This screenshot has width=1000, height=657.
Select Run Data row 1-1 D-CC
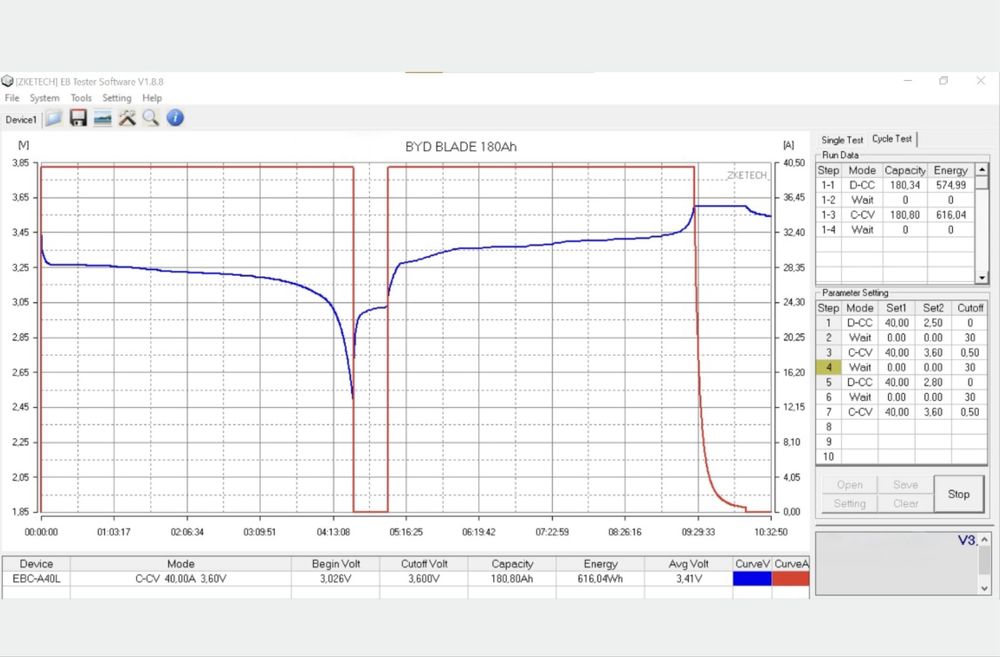(895, 185)
